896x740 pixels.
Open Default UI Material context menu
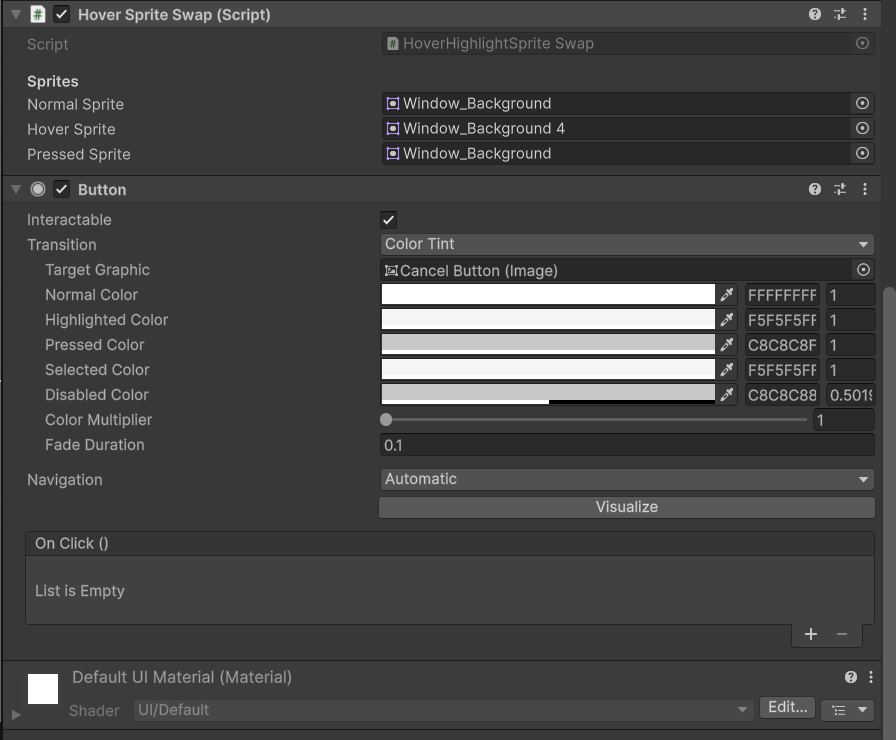pyautogui.click(x=871, y=677)
